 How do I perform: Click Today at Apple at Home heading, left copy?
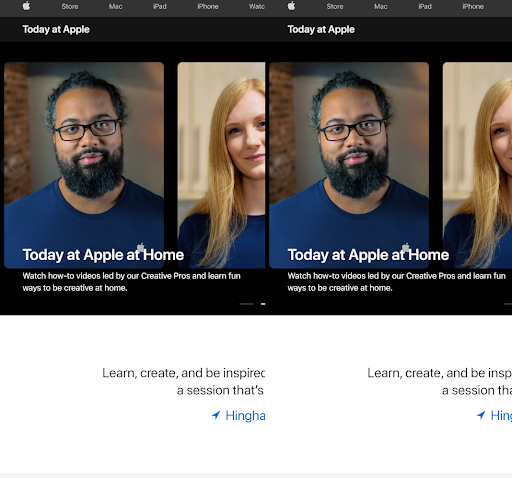point(103,255)
